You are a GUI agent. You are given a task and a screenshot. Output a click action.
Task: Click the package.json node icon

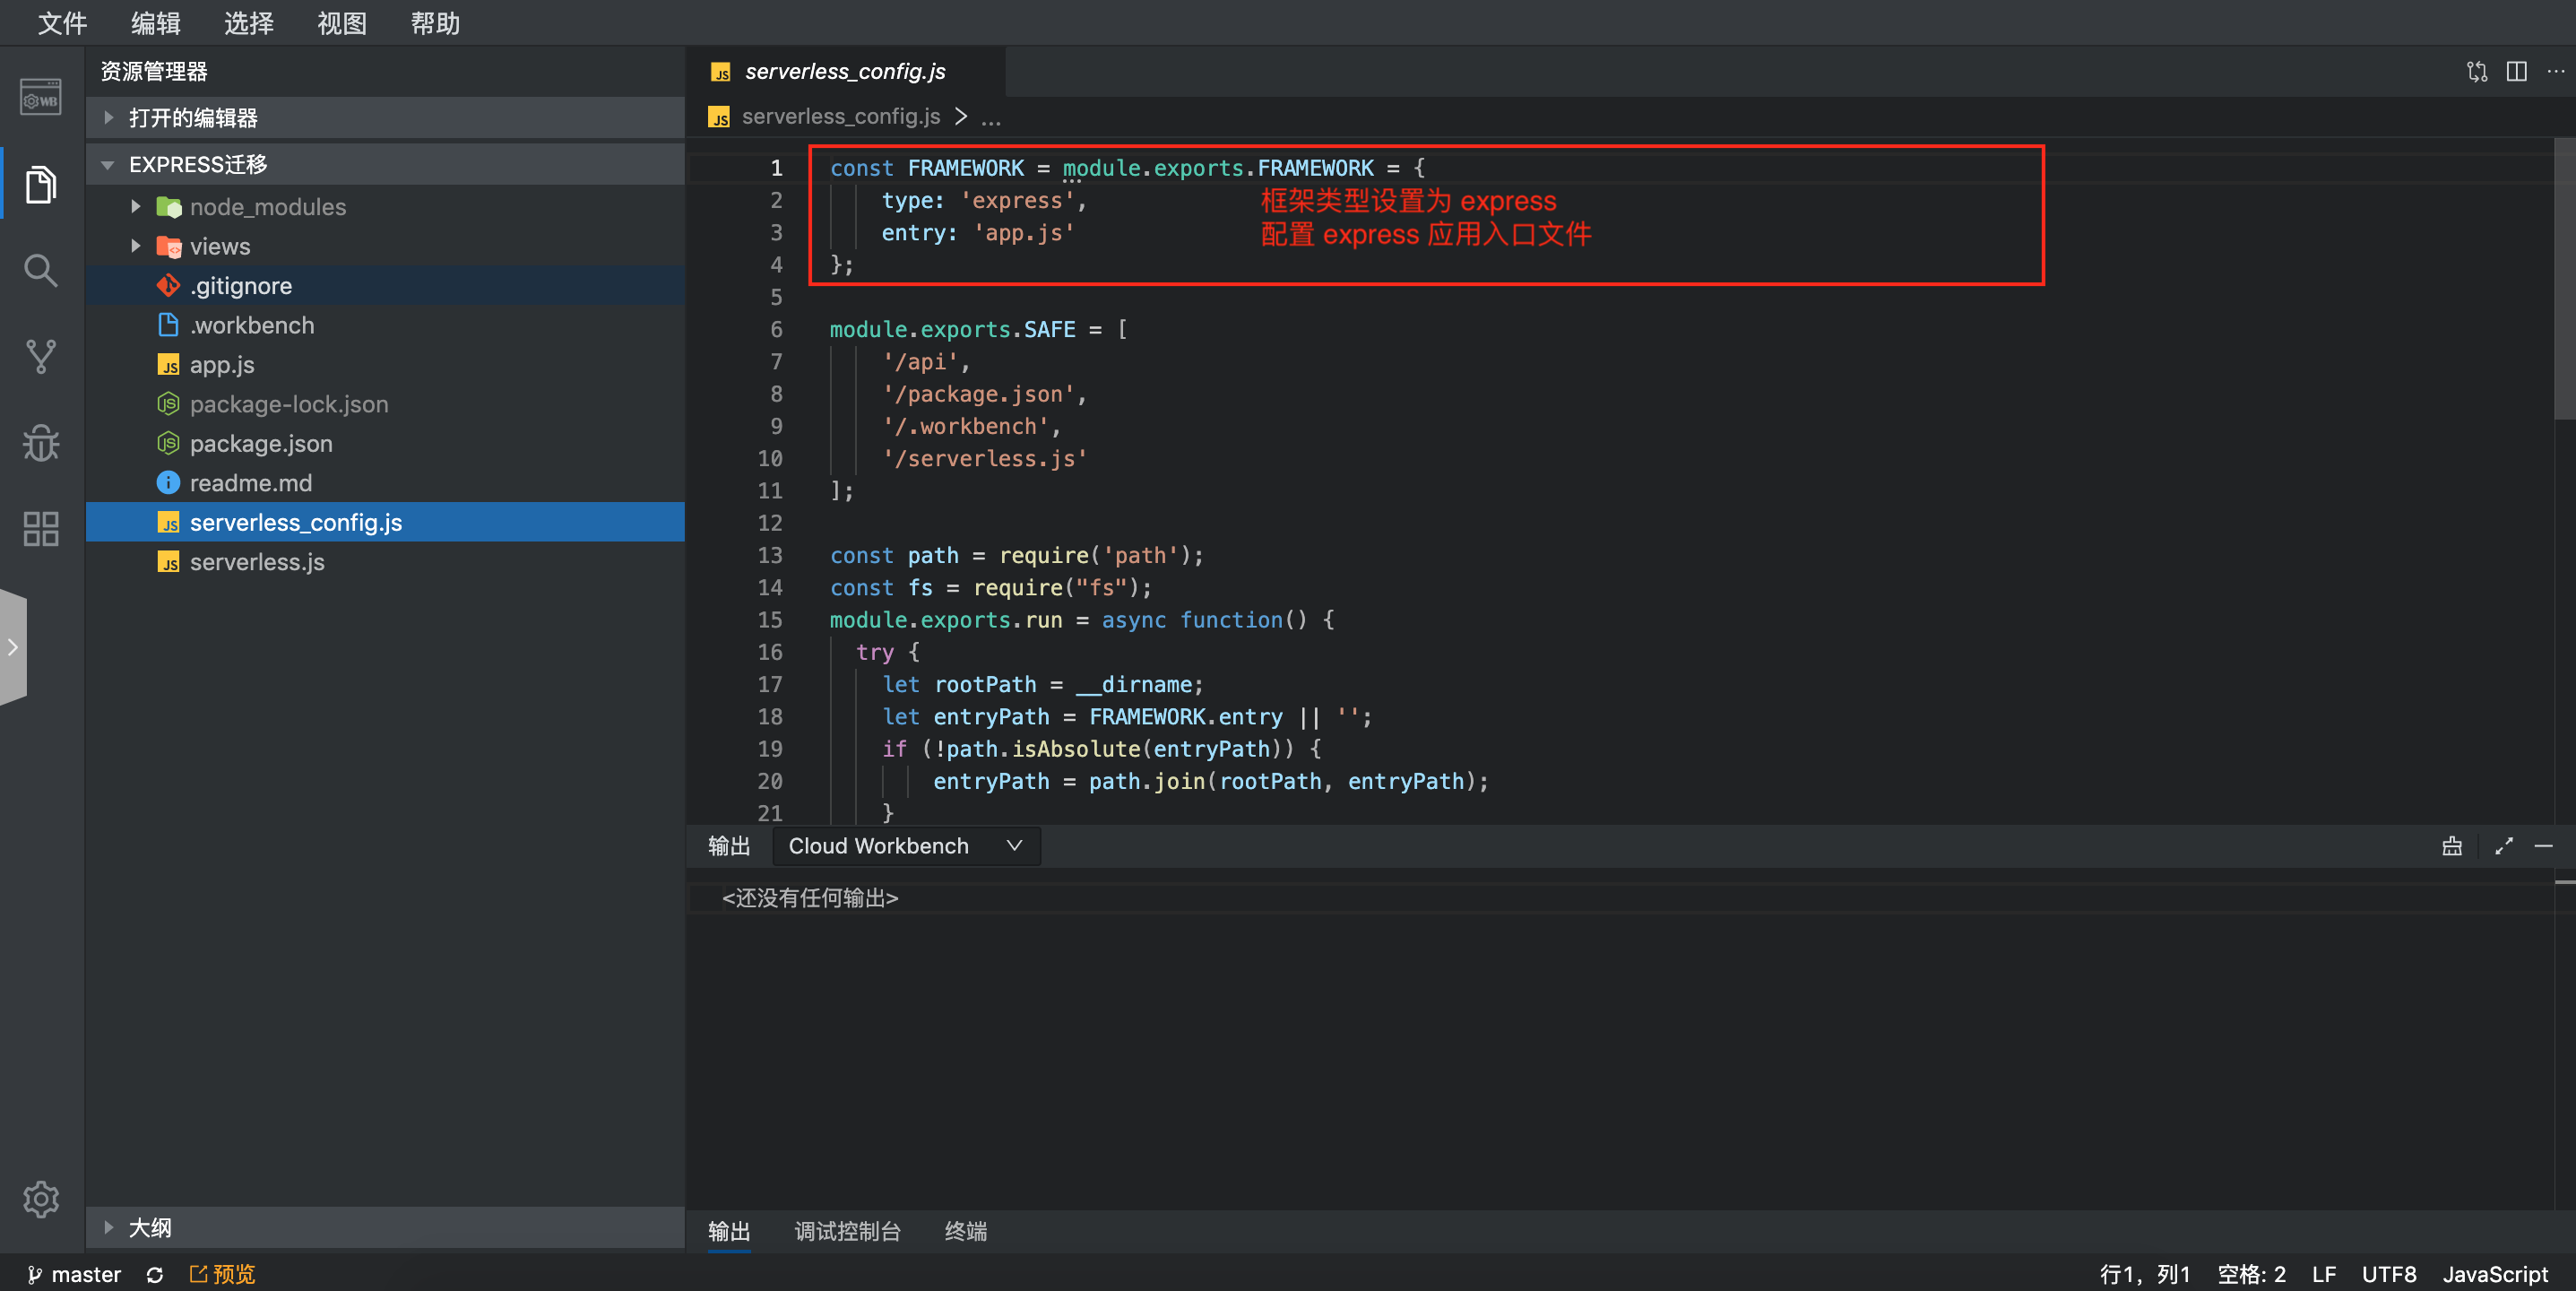[x=169, y=443]
